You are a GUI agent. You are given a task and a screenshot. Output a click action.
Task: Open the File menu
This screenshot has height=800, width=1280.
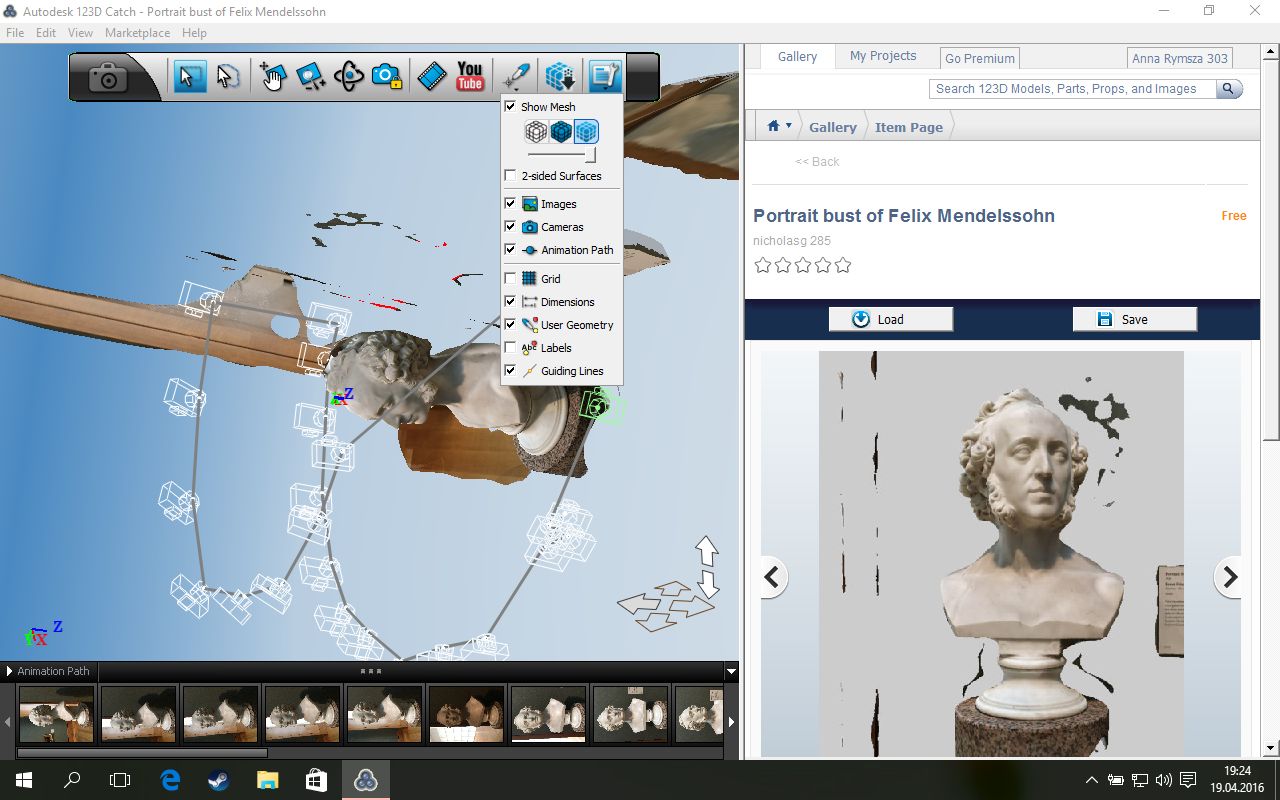tap(15, 33)
